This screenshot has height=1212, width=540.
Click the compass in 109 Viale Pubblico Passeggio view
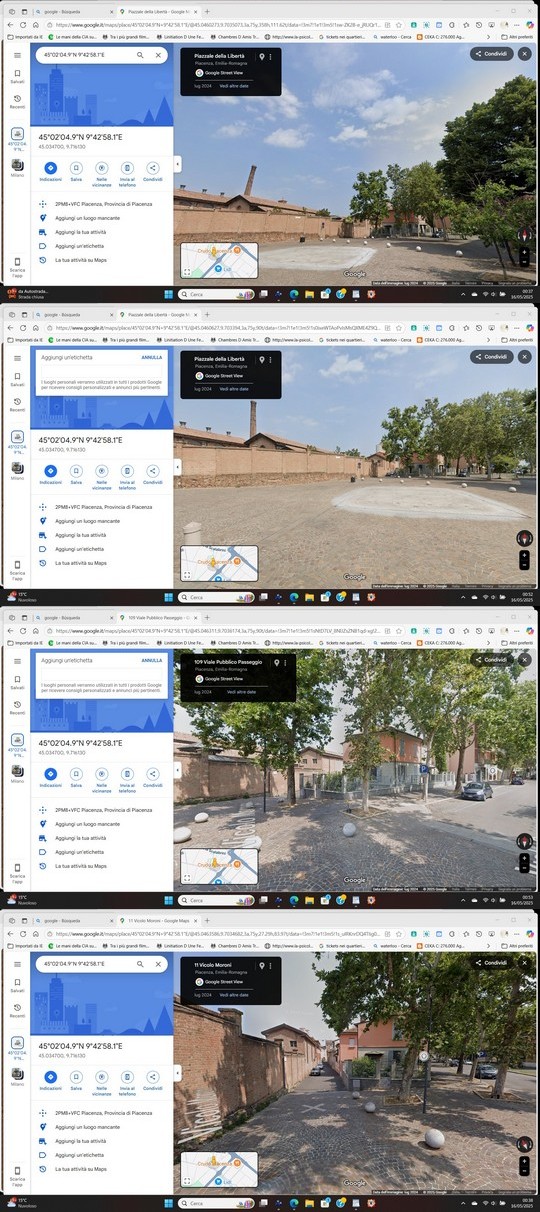(525, 841)
